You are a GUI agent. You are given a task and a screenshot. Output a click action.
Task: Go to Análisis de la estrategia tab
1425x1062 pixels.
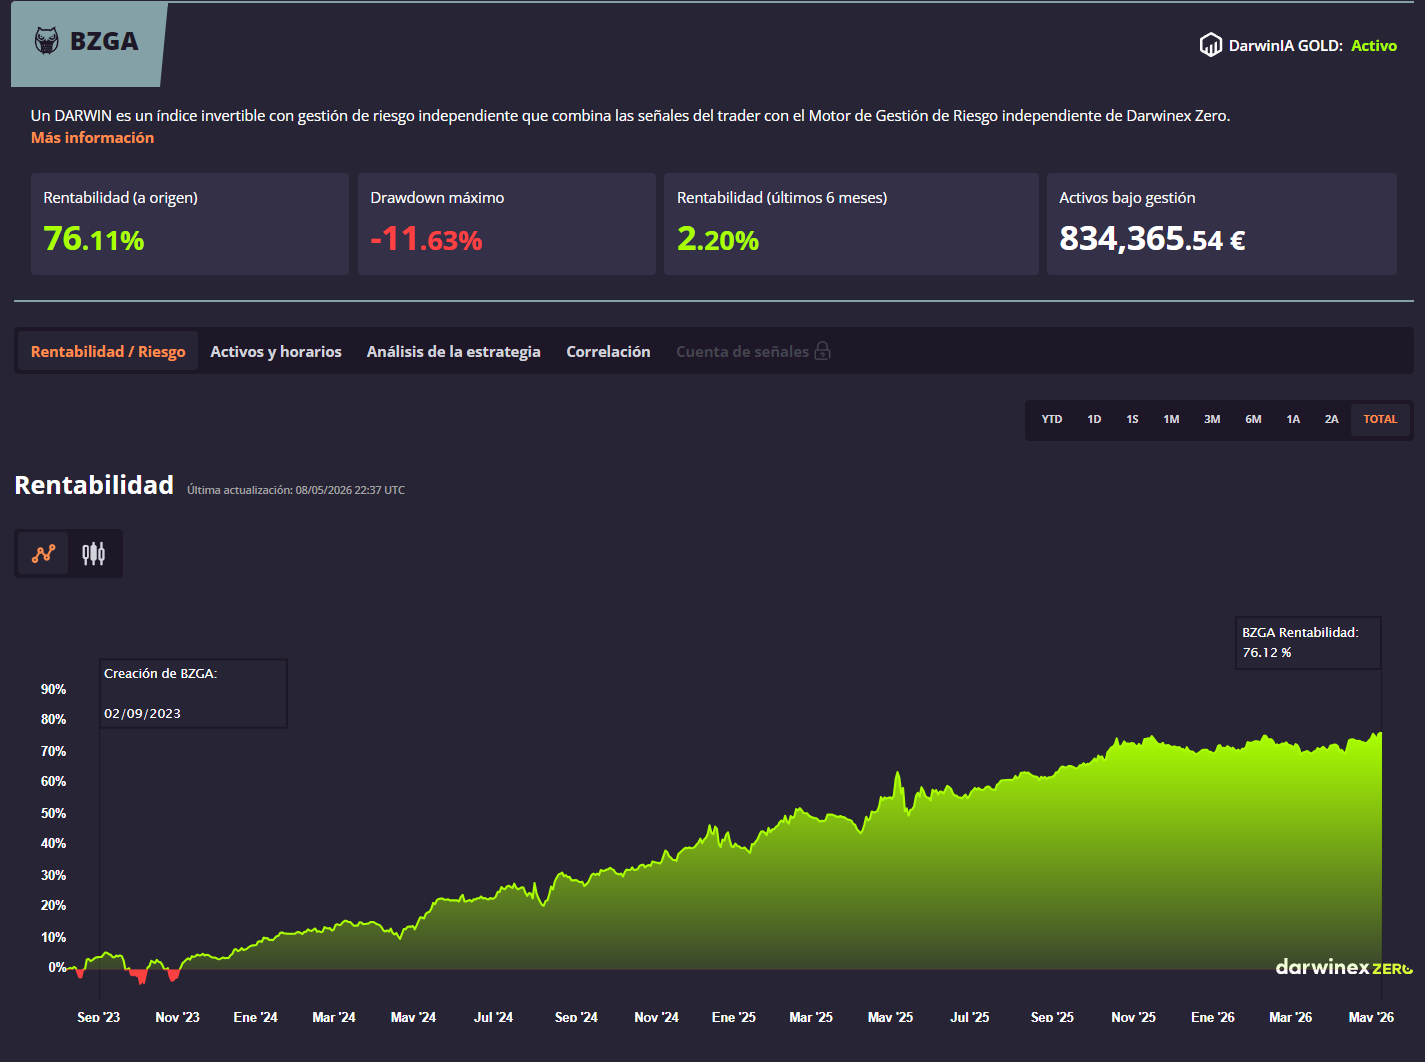pos(453,351)
